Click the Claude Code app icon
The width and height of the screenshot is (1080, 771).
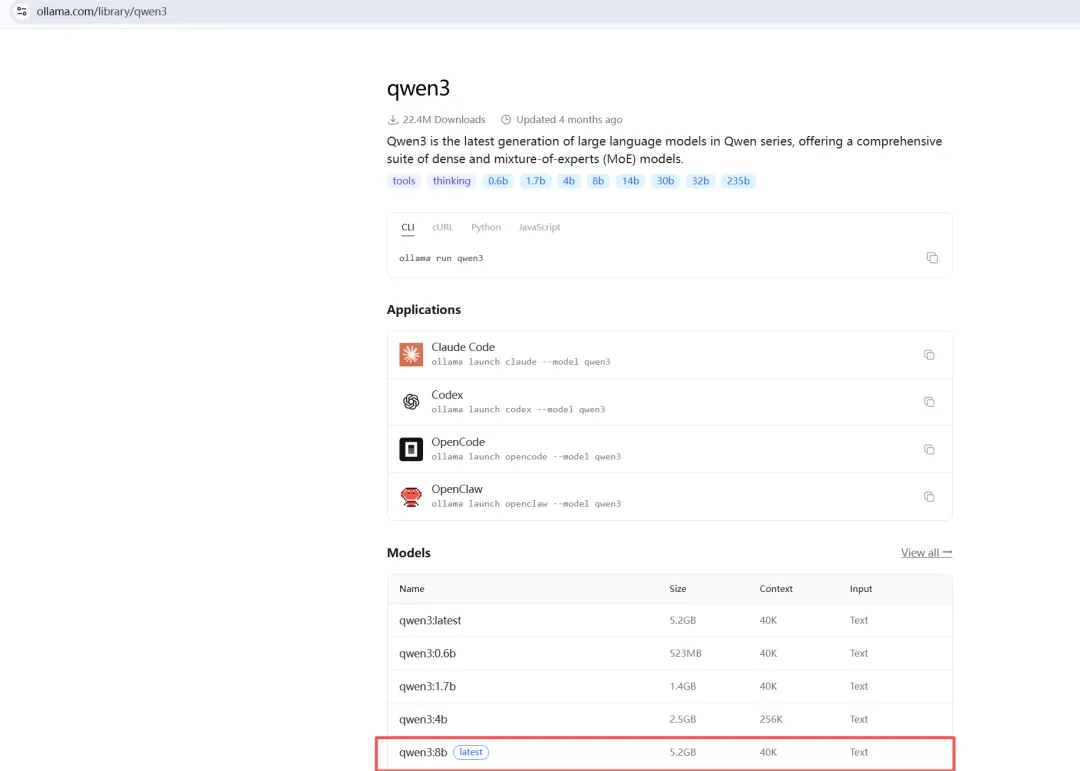pyautogui.click(x=411, y=354)
